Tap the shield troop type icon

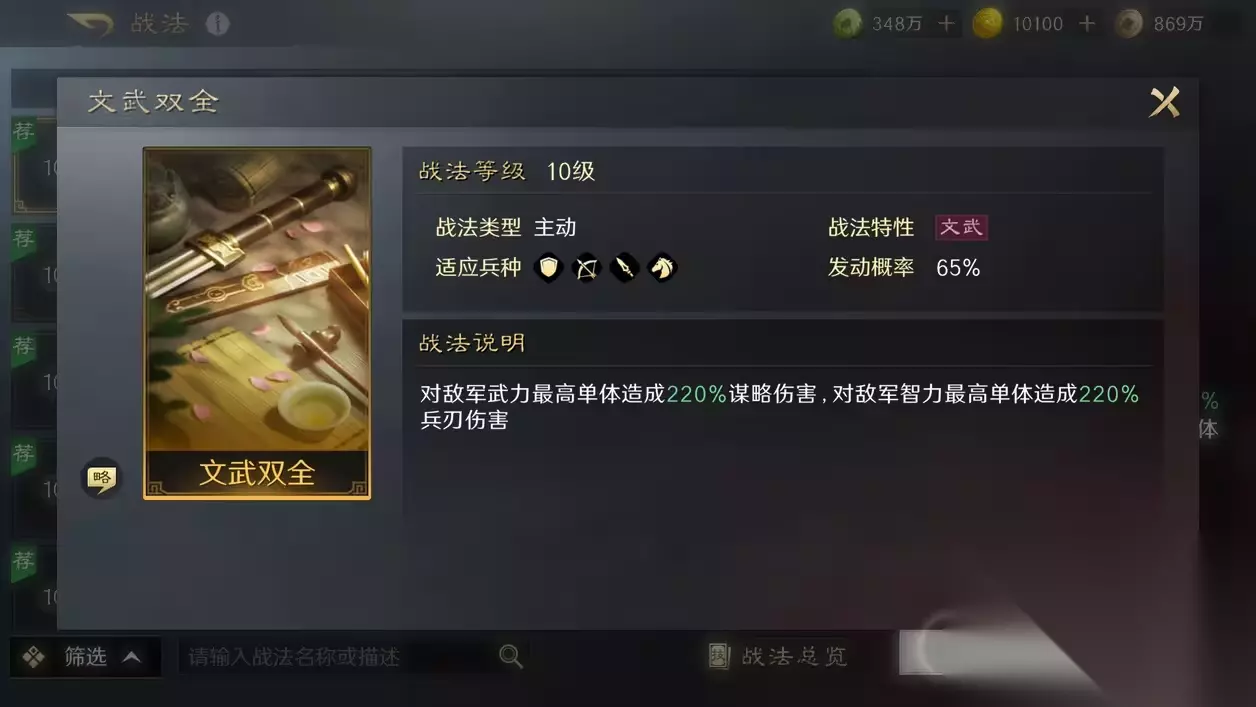click(548, 268)
